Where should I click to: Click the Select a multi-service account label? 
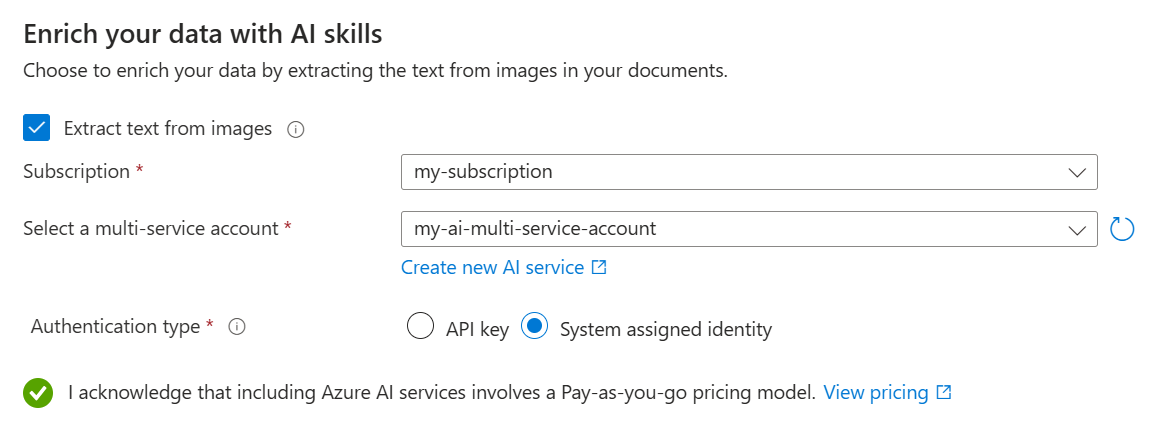(x=151, y=229)
